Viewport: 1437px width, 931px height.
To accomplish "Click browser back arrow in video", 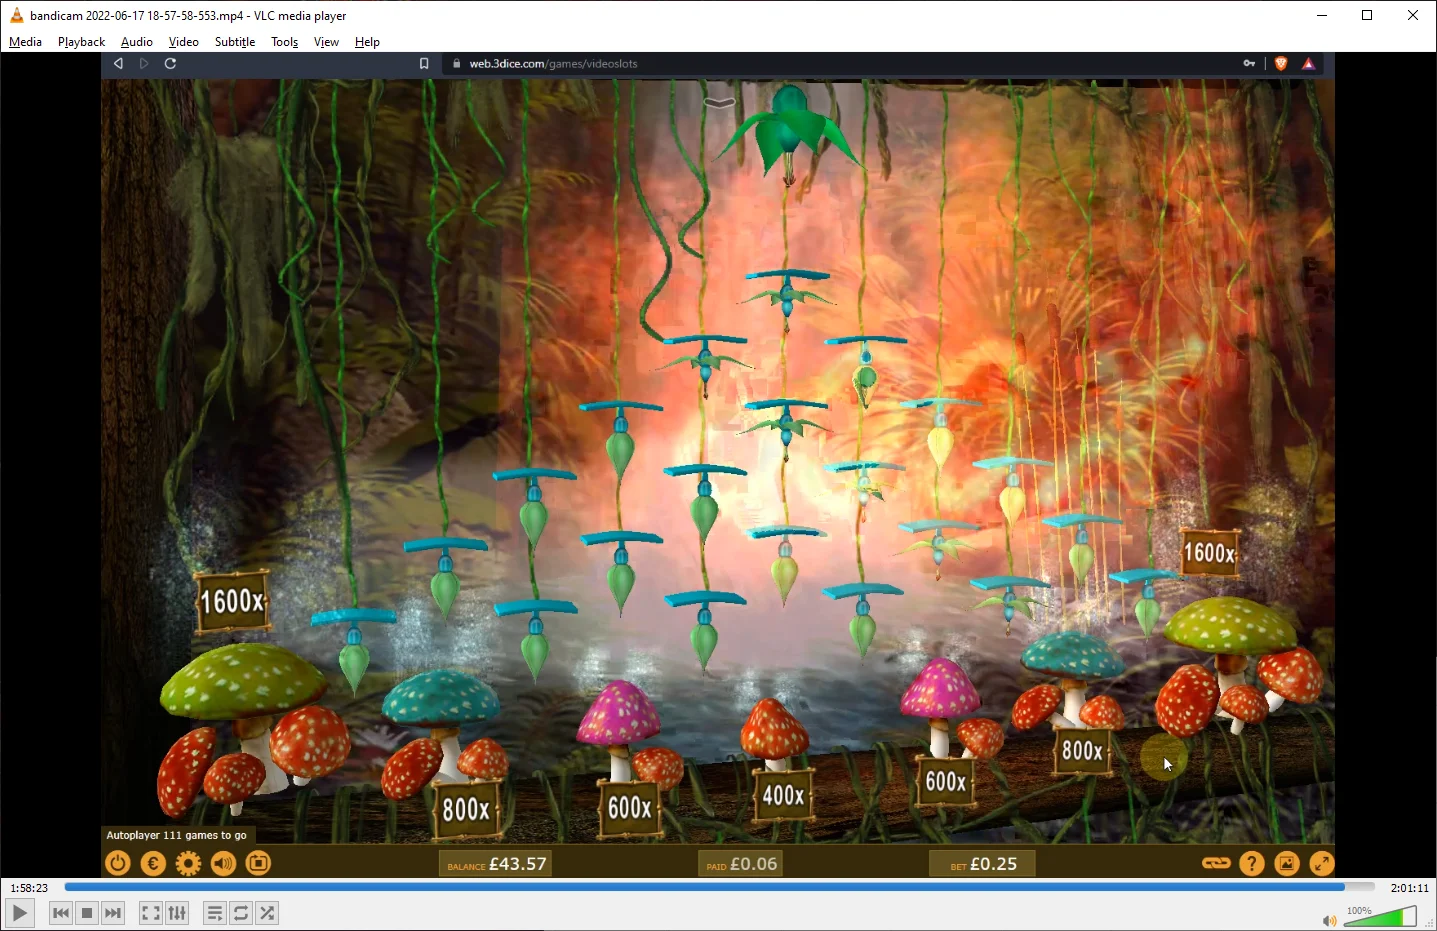I will pyautogui.click(x=118, y=63).
